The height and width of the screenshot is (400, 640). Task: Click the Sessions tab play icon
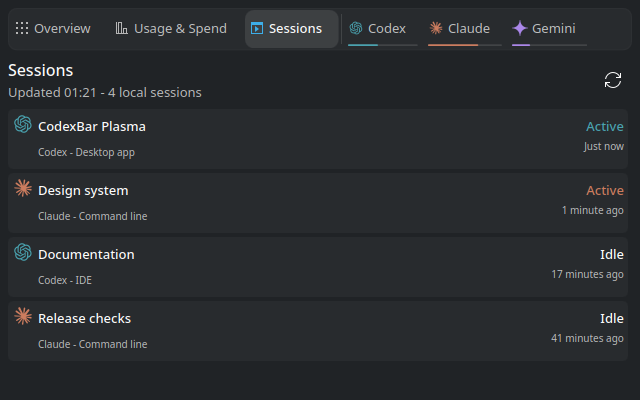point(257,29)
